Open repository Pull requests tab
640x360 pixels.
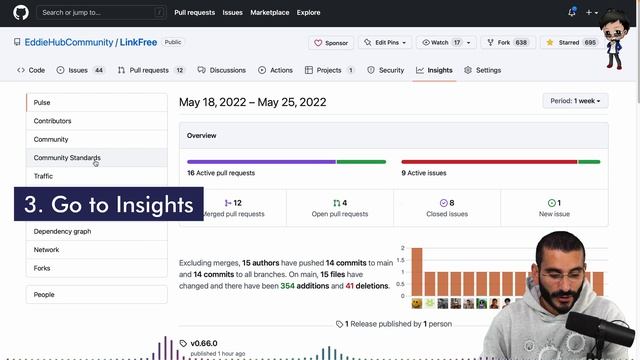(151, 70)
